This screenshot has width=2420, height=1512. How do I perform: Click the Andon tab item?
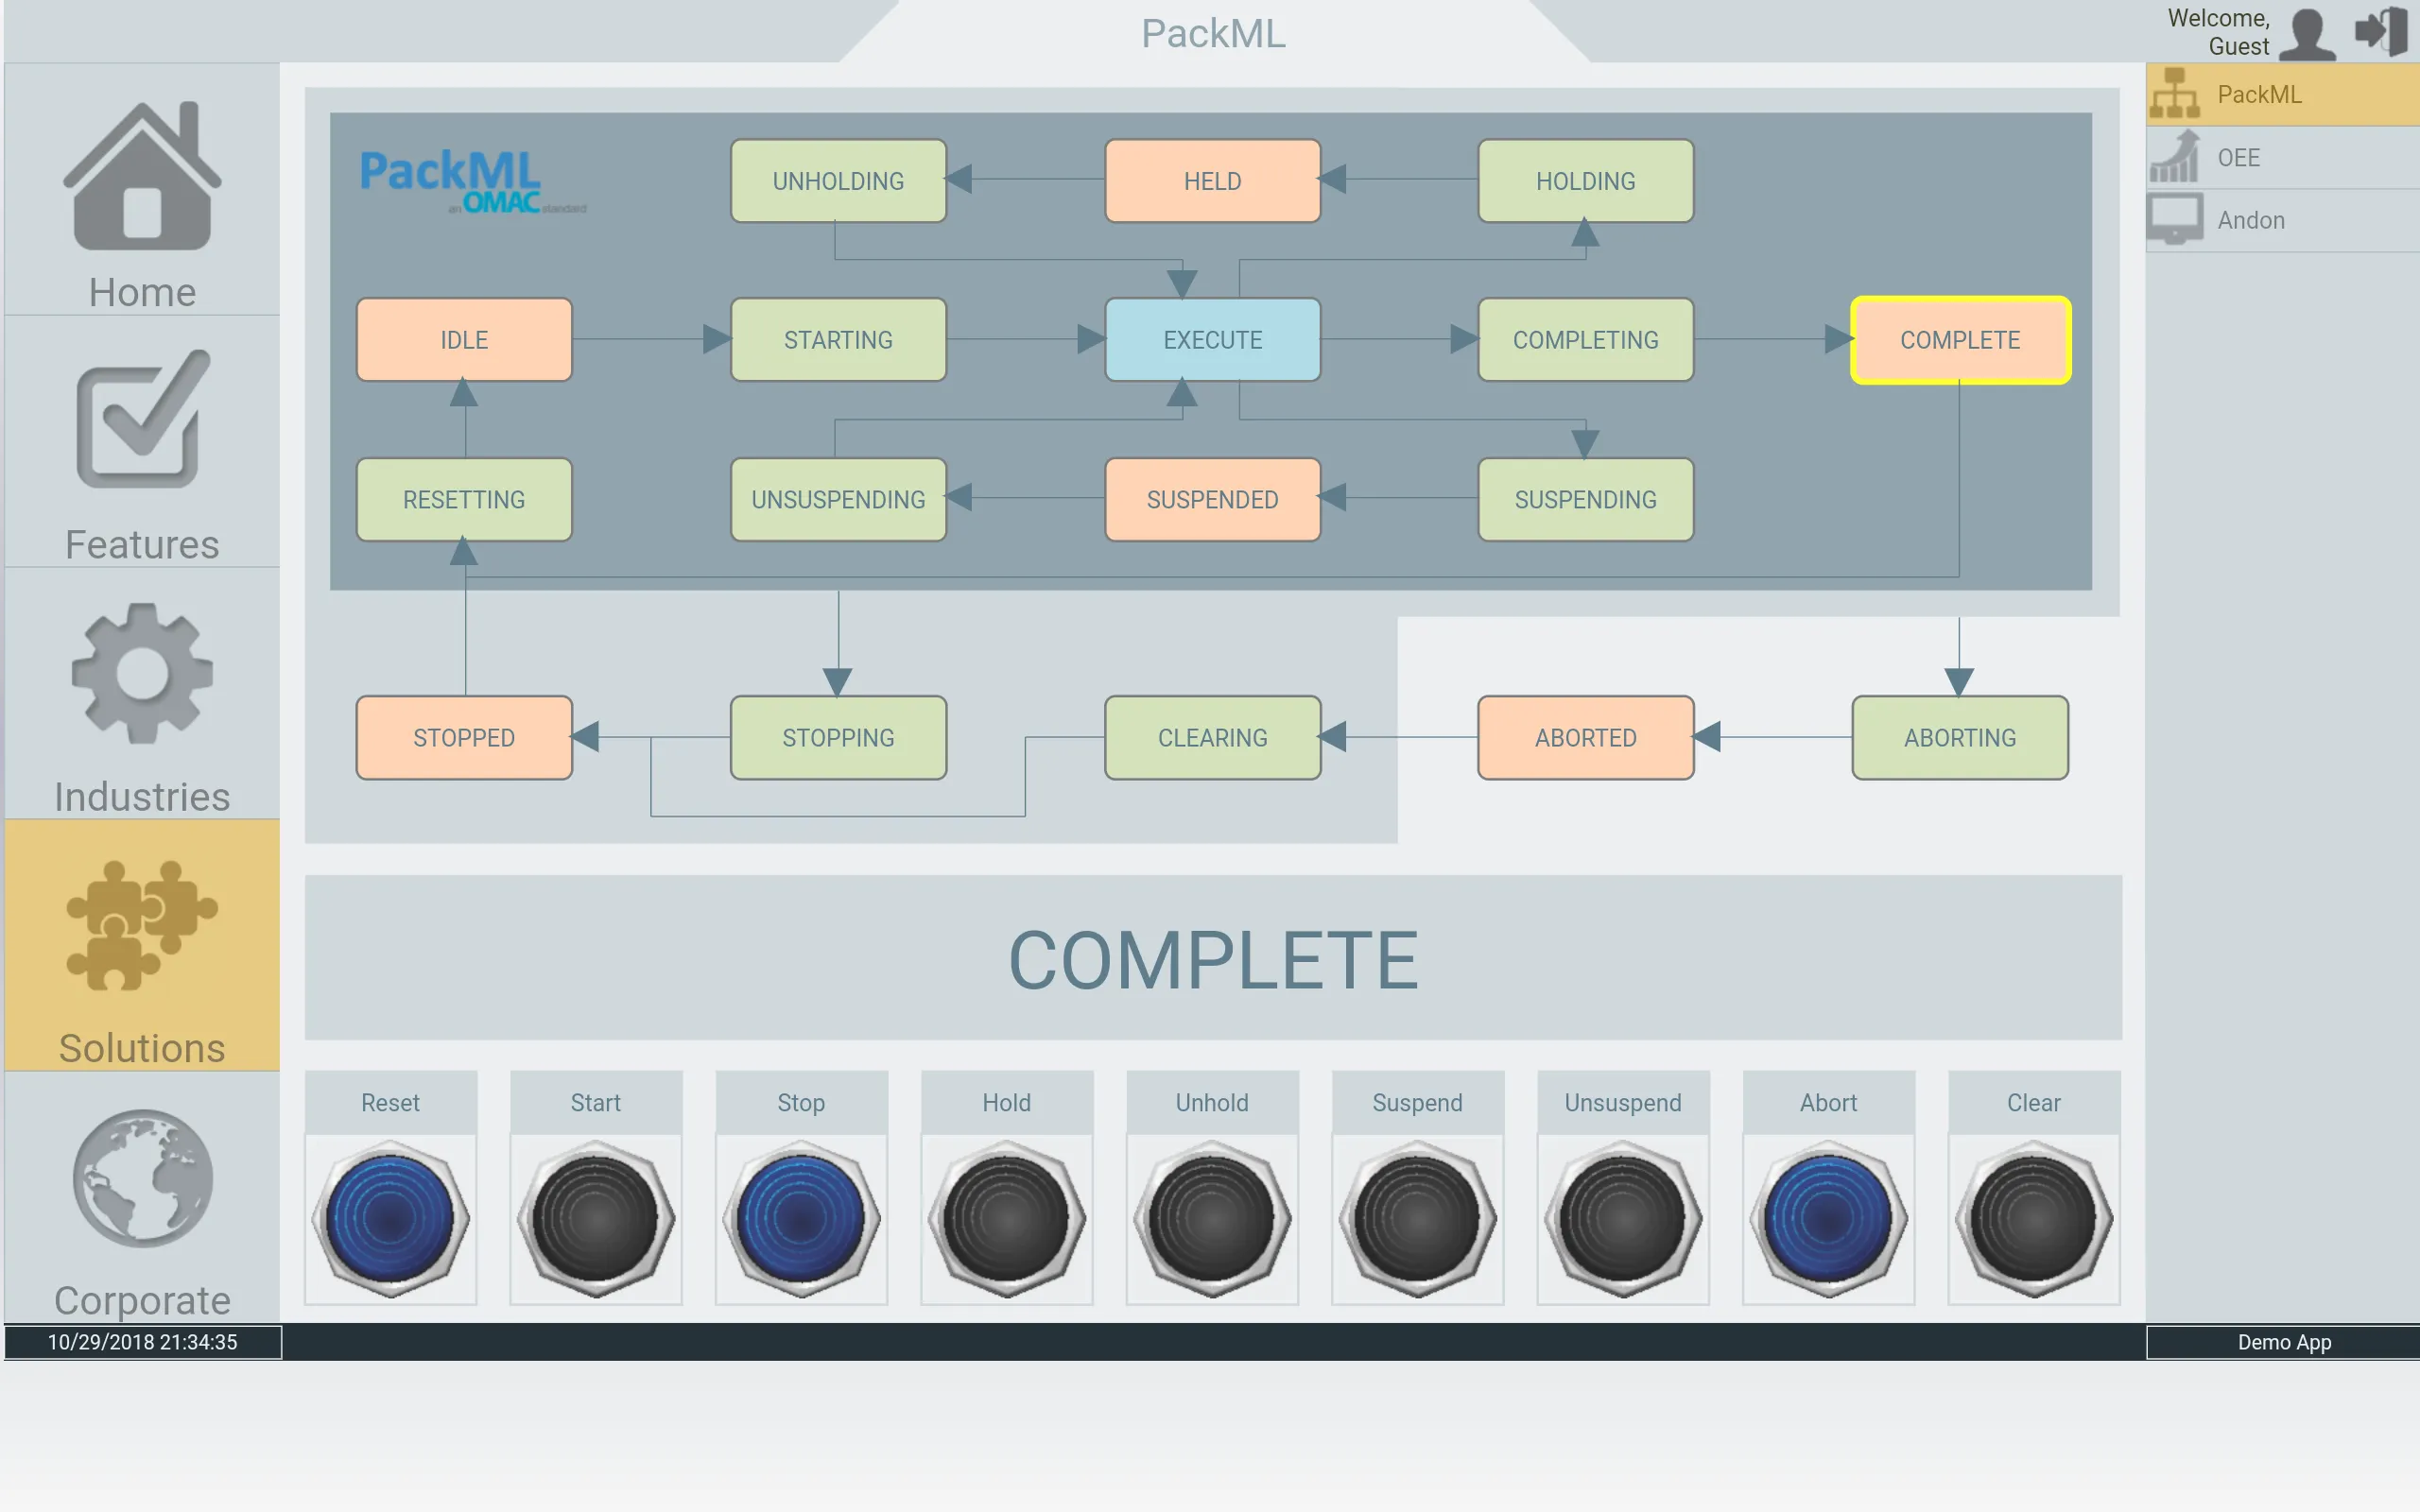click(x=2281, y=219)
